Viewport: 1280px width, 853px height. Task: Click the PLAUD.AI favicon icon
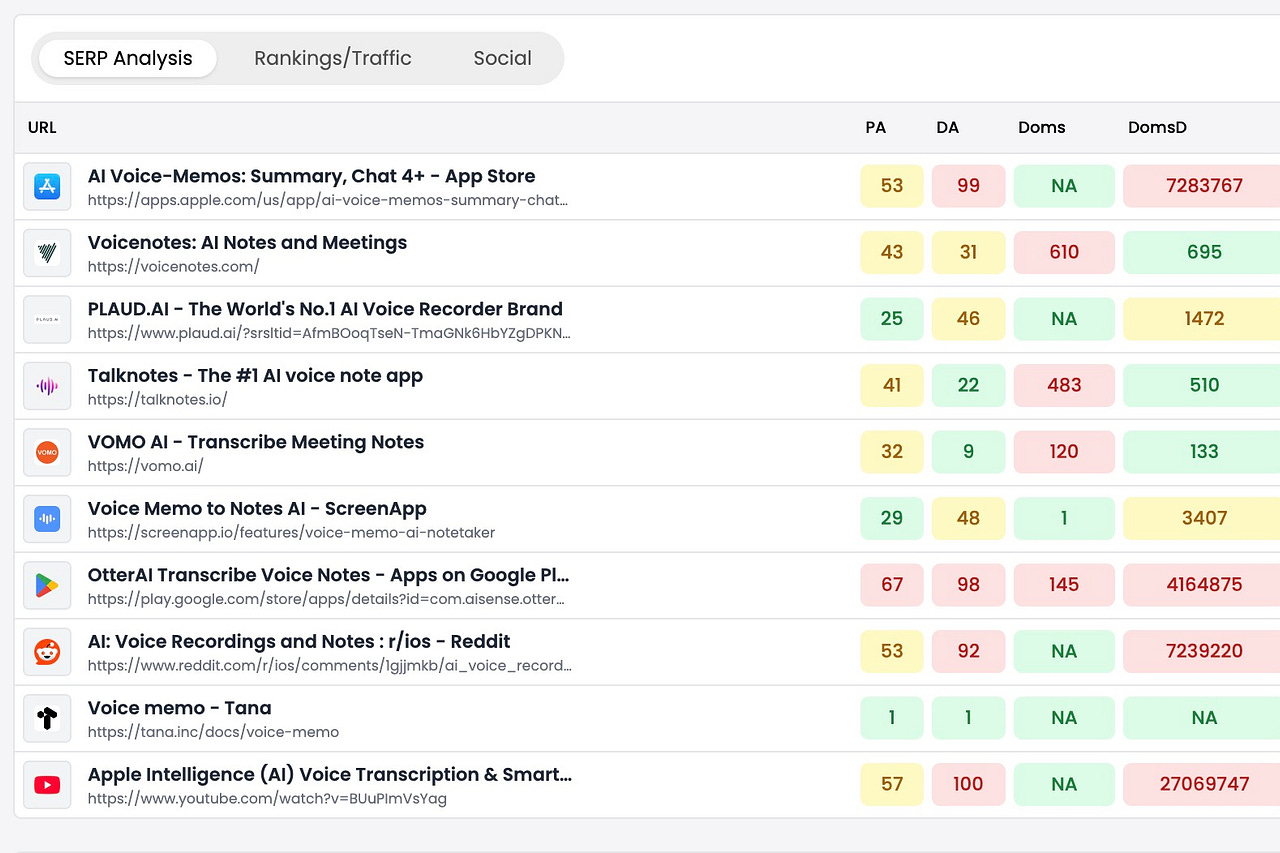click(x=47, y=319)
